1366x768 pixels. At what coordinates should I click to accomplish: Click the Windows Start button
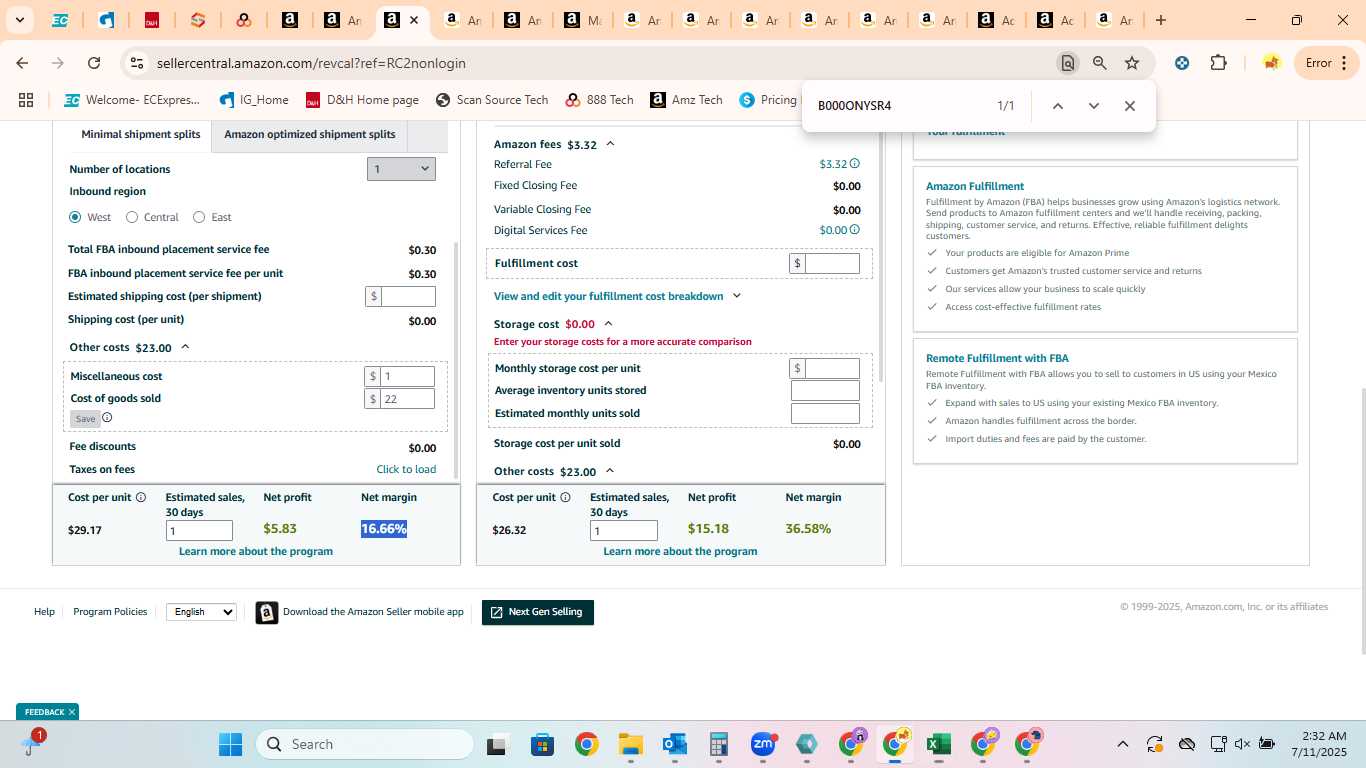tap(230, 744)
